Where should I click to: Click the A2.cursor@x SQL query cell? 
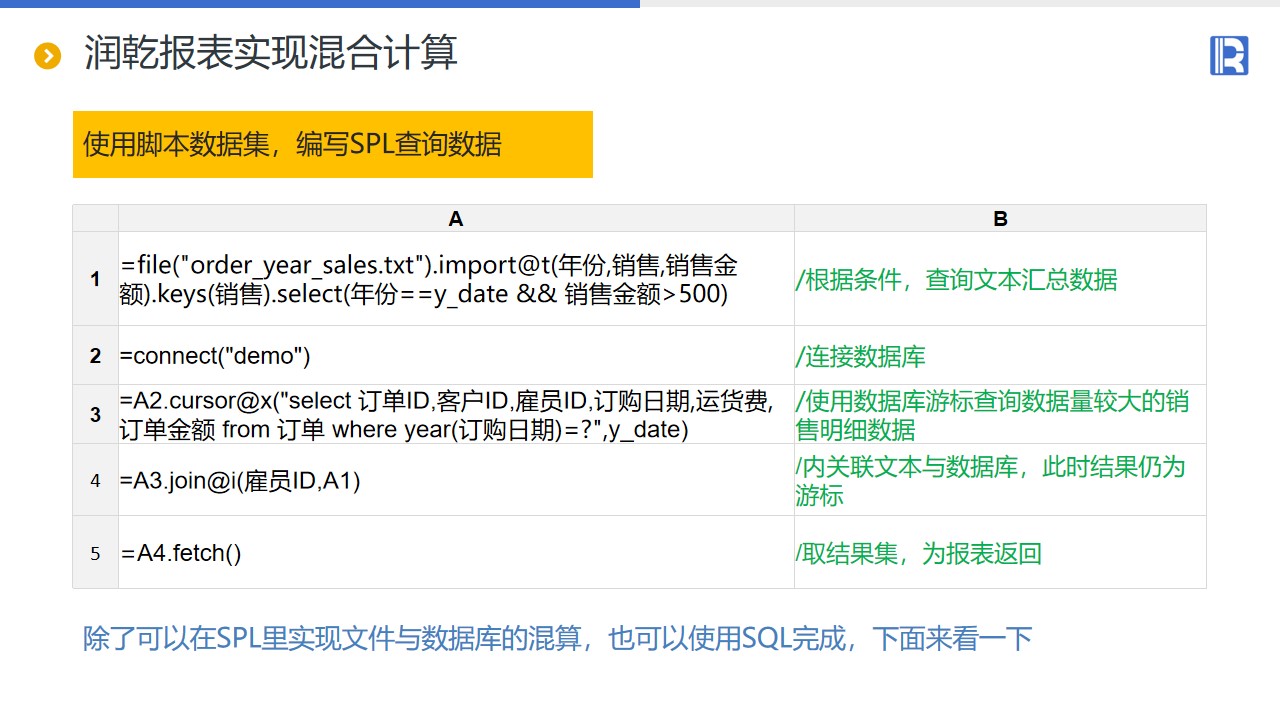pyautogui.click(x=446, y=415)
